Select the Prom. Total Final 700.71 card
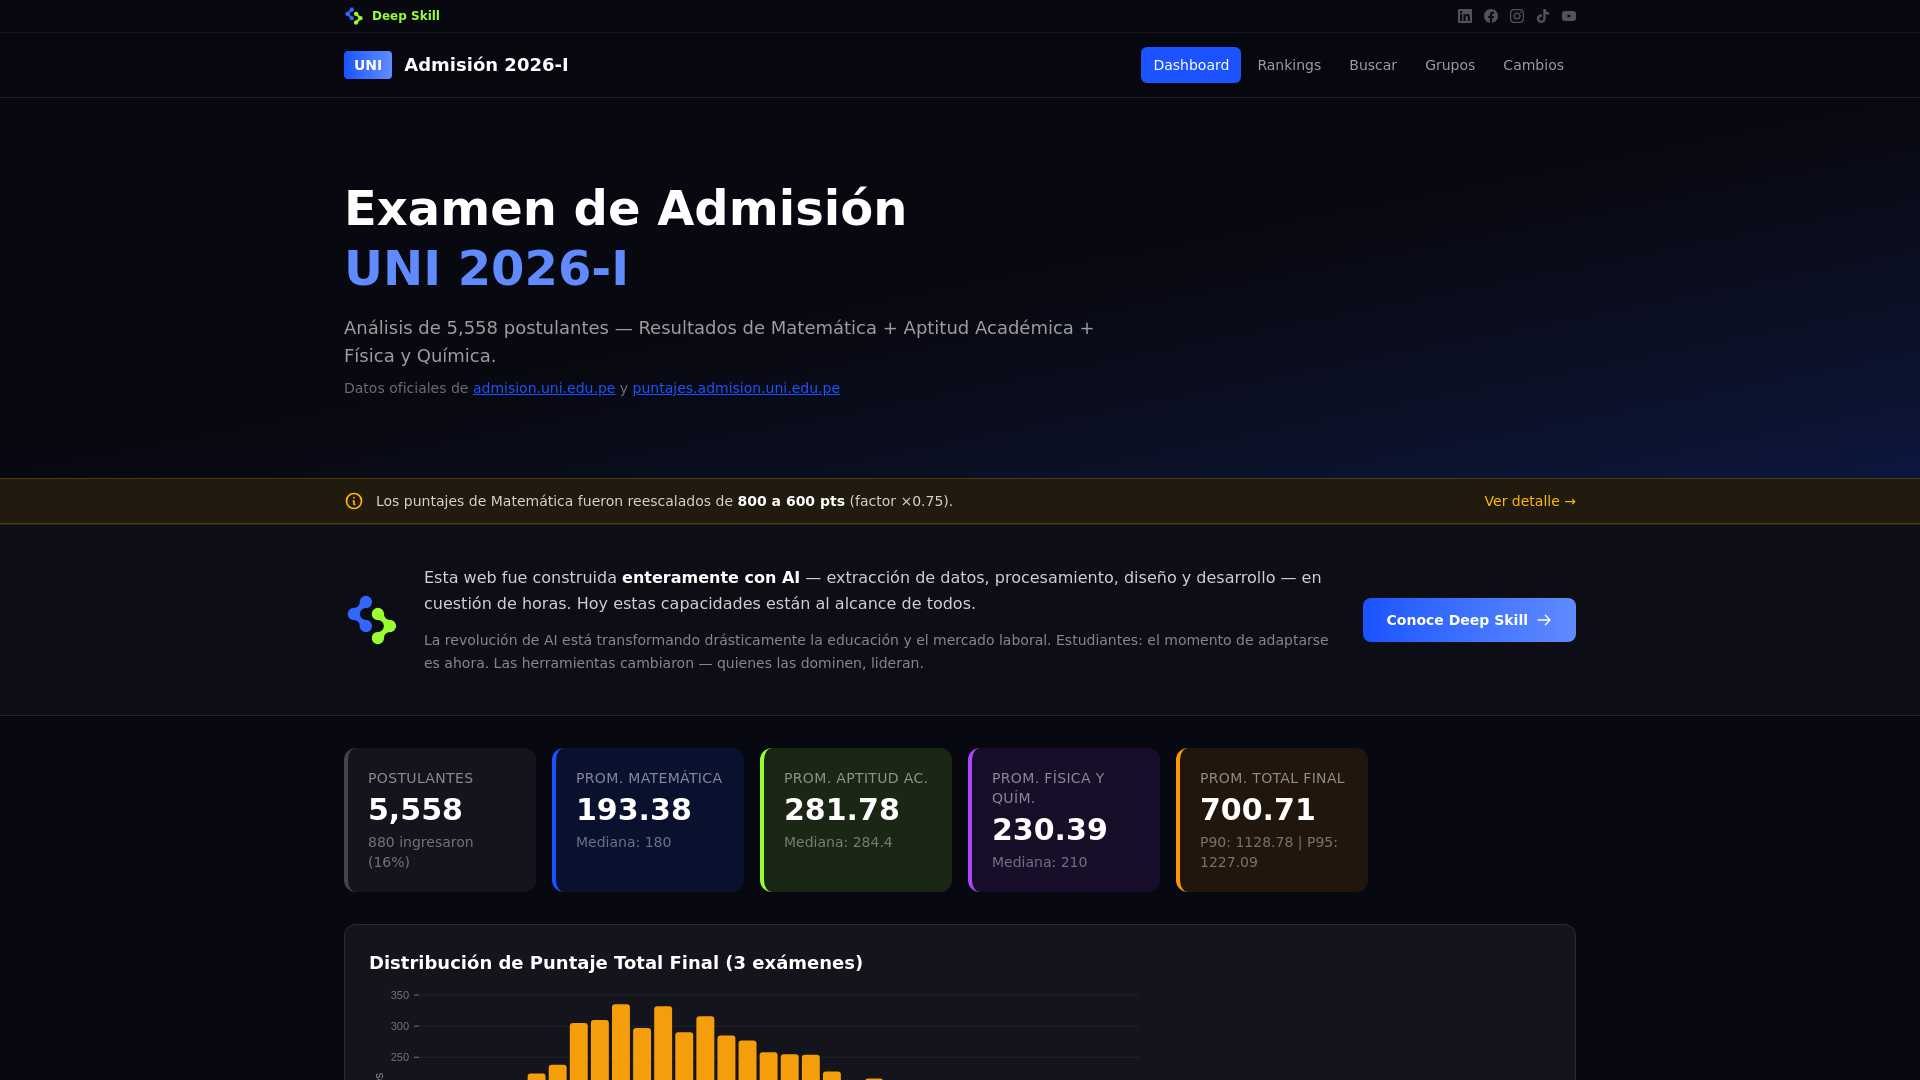The height and width of the screenshot is (1080, 1920). pyautogui.click(x=1272, y=820)
